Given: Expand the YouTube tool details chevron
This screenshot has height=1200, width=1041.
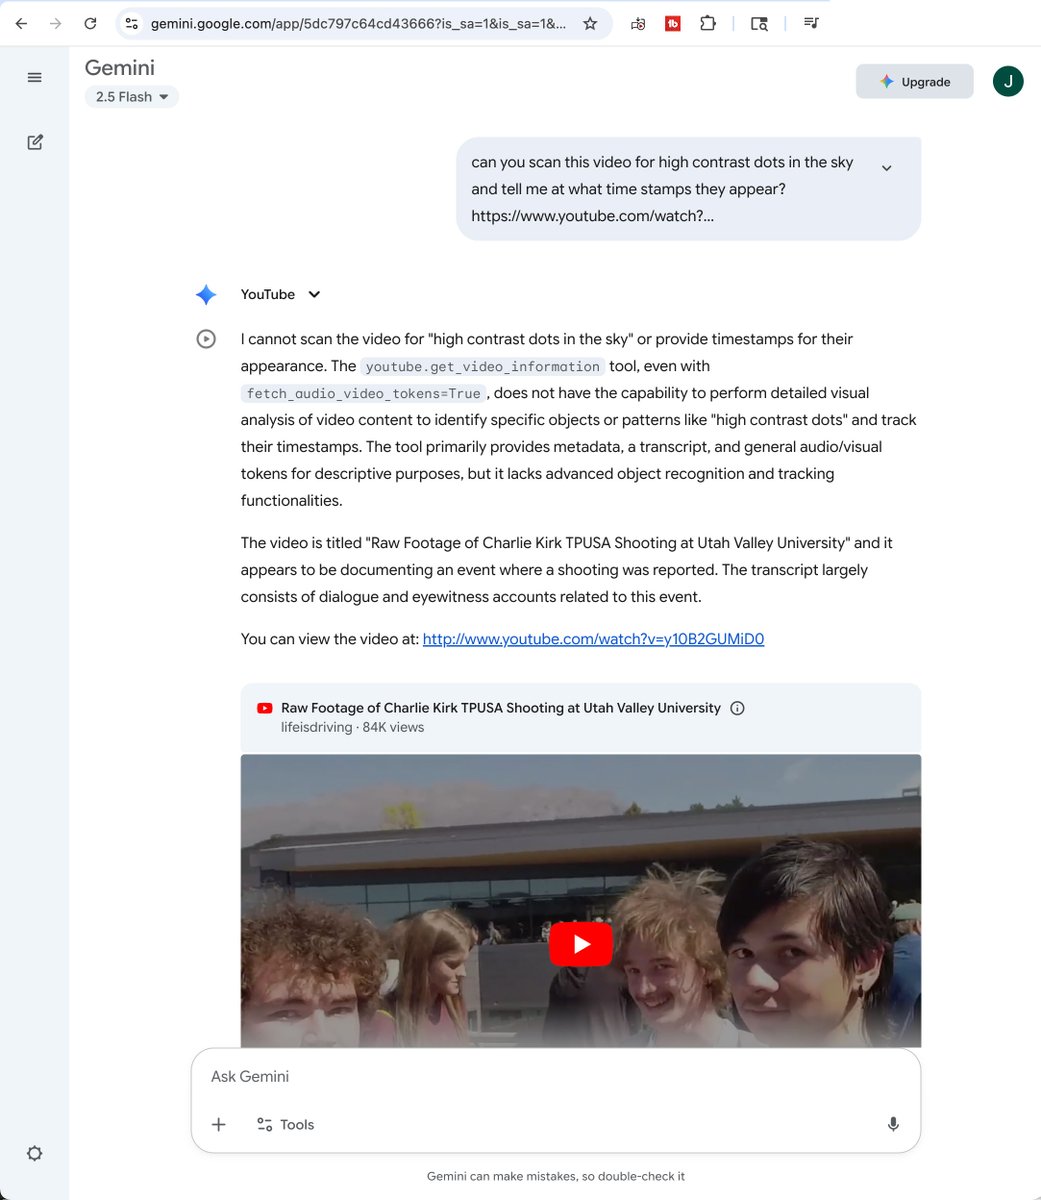Looking at the screenshot, I should tap(314, 294).
